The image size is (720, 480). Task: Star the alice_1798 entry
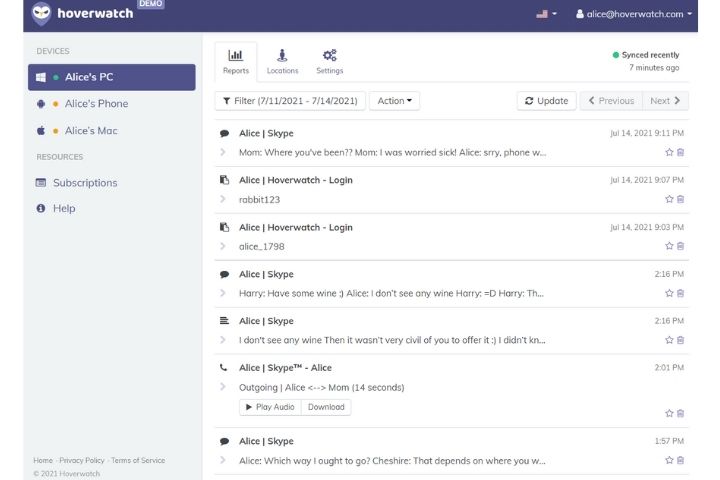click(x=669, y=246)
